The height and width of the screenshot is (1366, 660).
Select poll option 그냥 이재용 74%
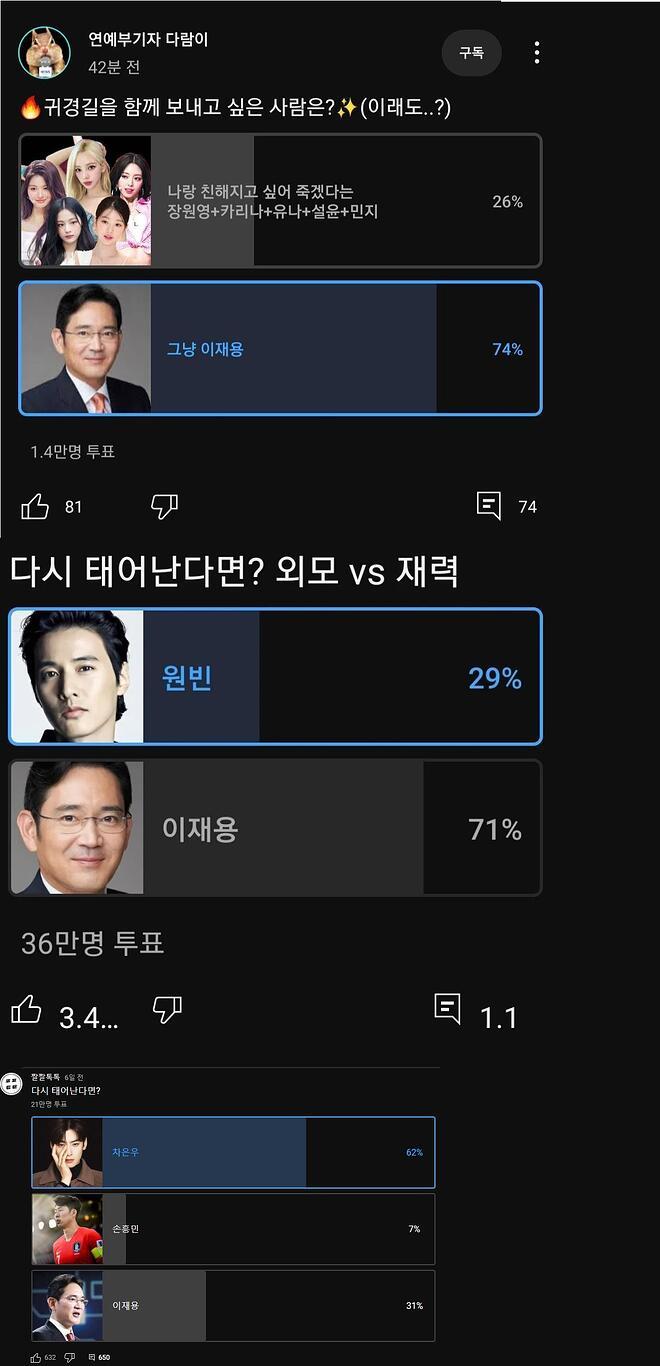click(280, 349)
